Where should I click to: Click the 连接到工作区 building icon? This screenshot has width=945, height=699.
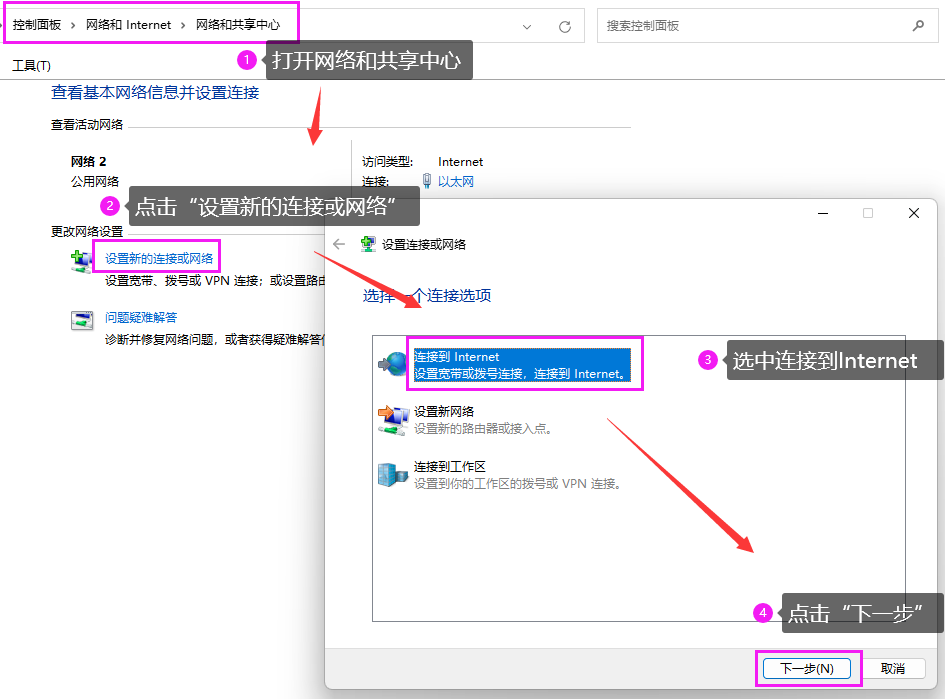[x=392, y=474]
